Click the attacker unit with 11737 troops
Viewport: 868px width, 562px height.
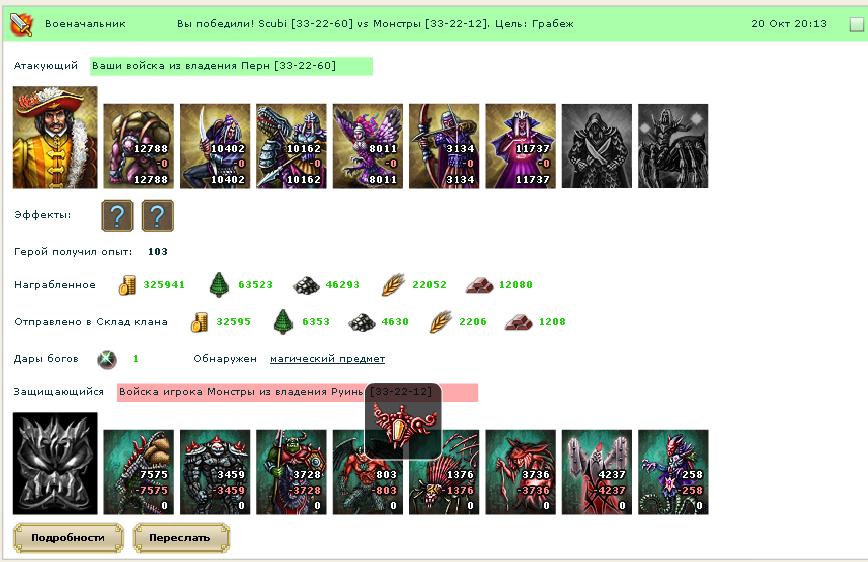[520, 146]
